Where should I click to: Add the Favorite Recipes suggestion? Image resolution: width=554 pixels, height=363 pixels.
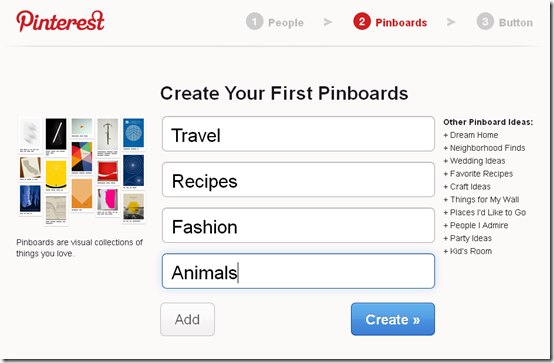tap(478, 174)
